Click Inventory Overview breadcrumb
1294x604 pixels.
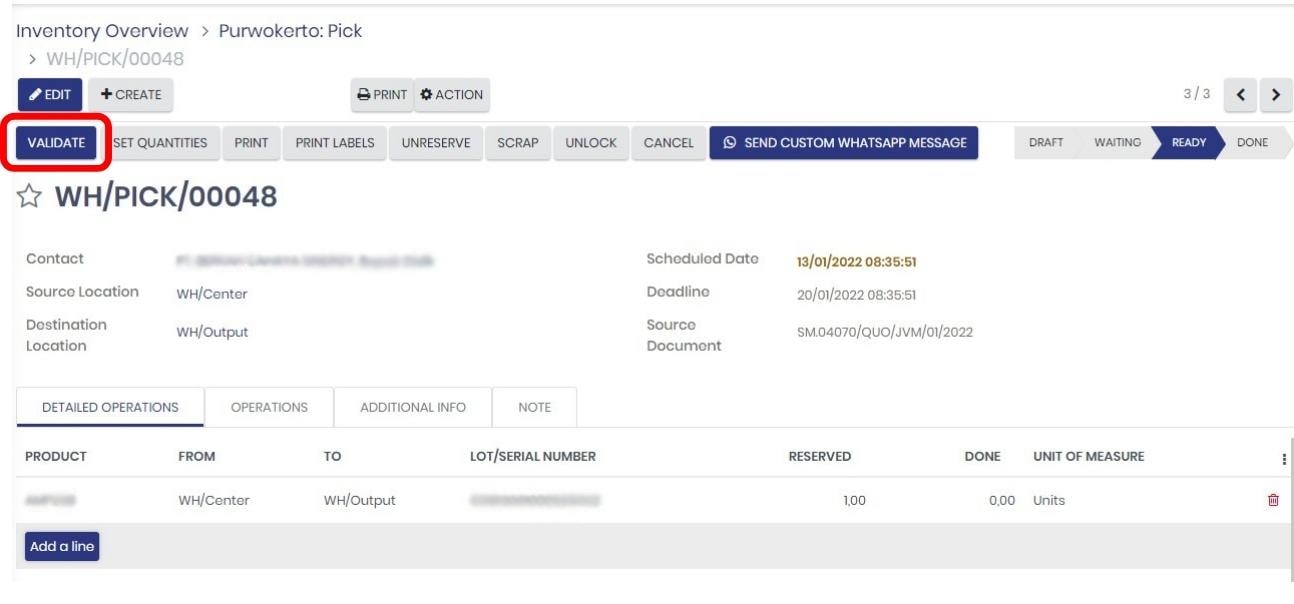click(102, 31)
